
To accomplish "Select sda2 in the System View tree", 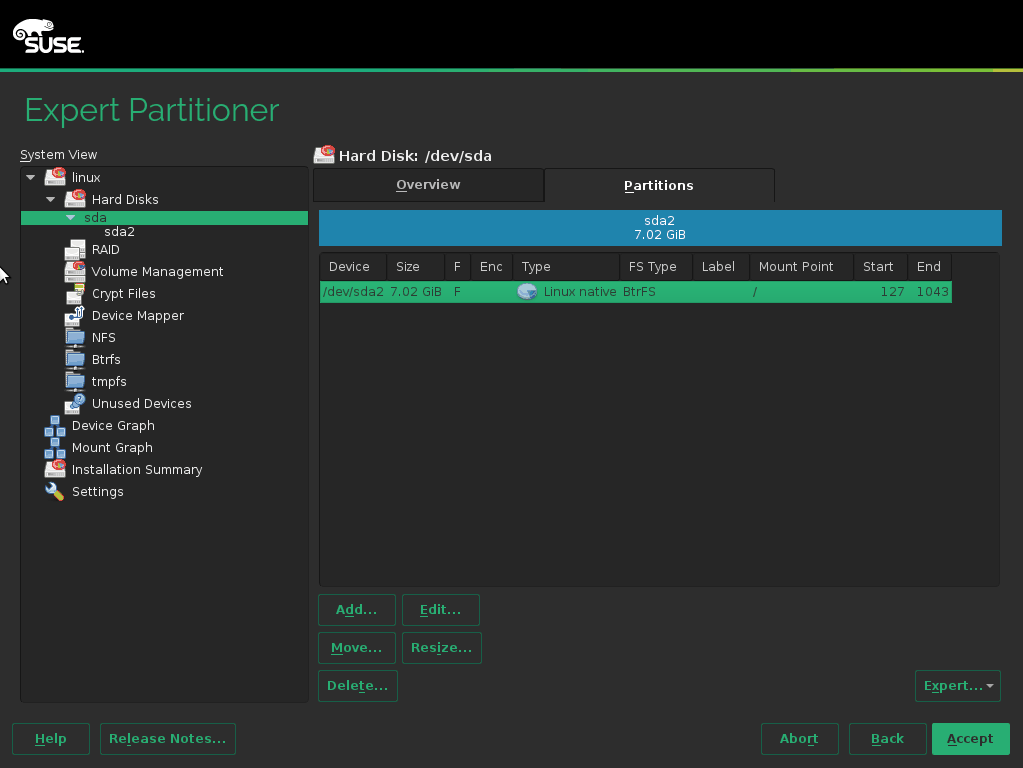I will point(119,232).
